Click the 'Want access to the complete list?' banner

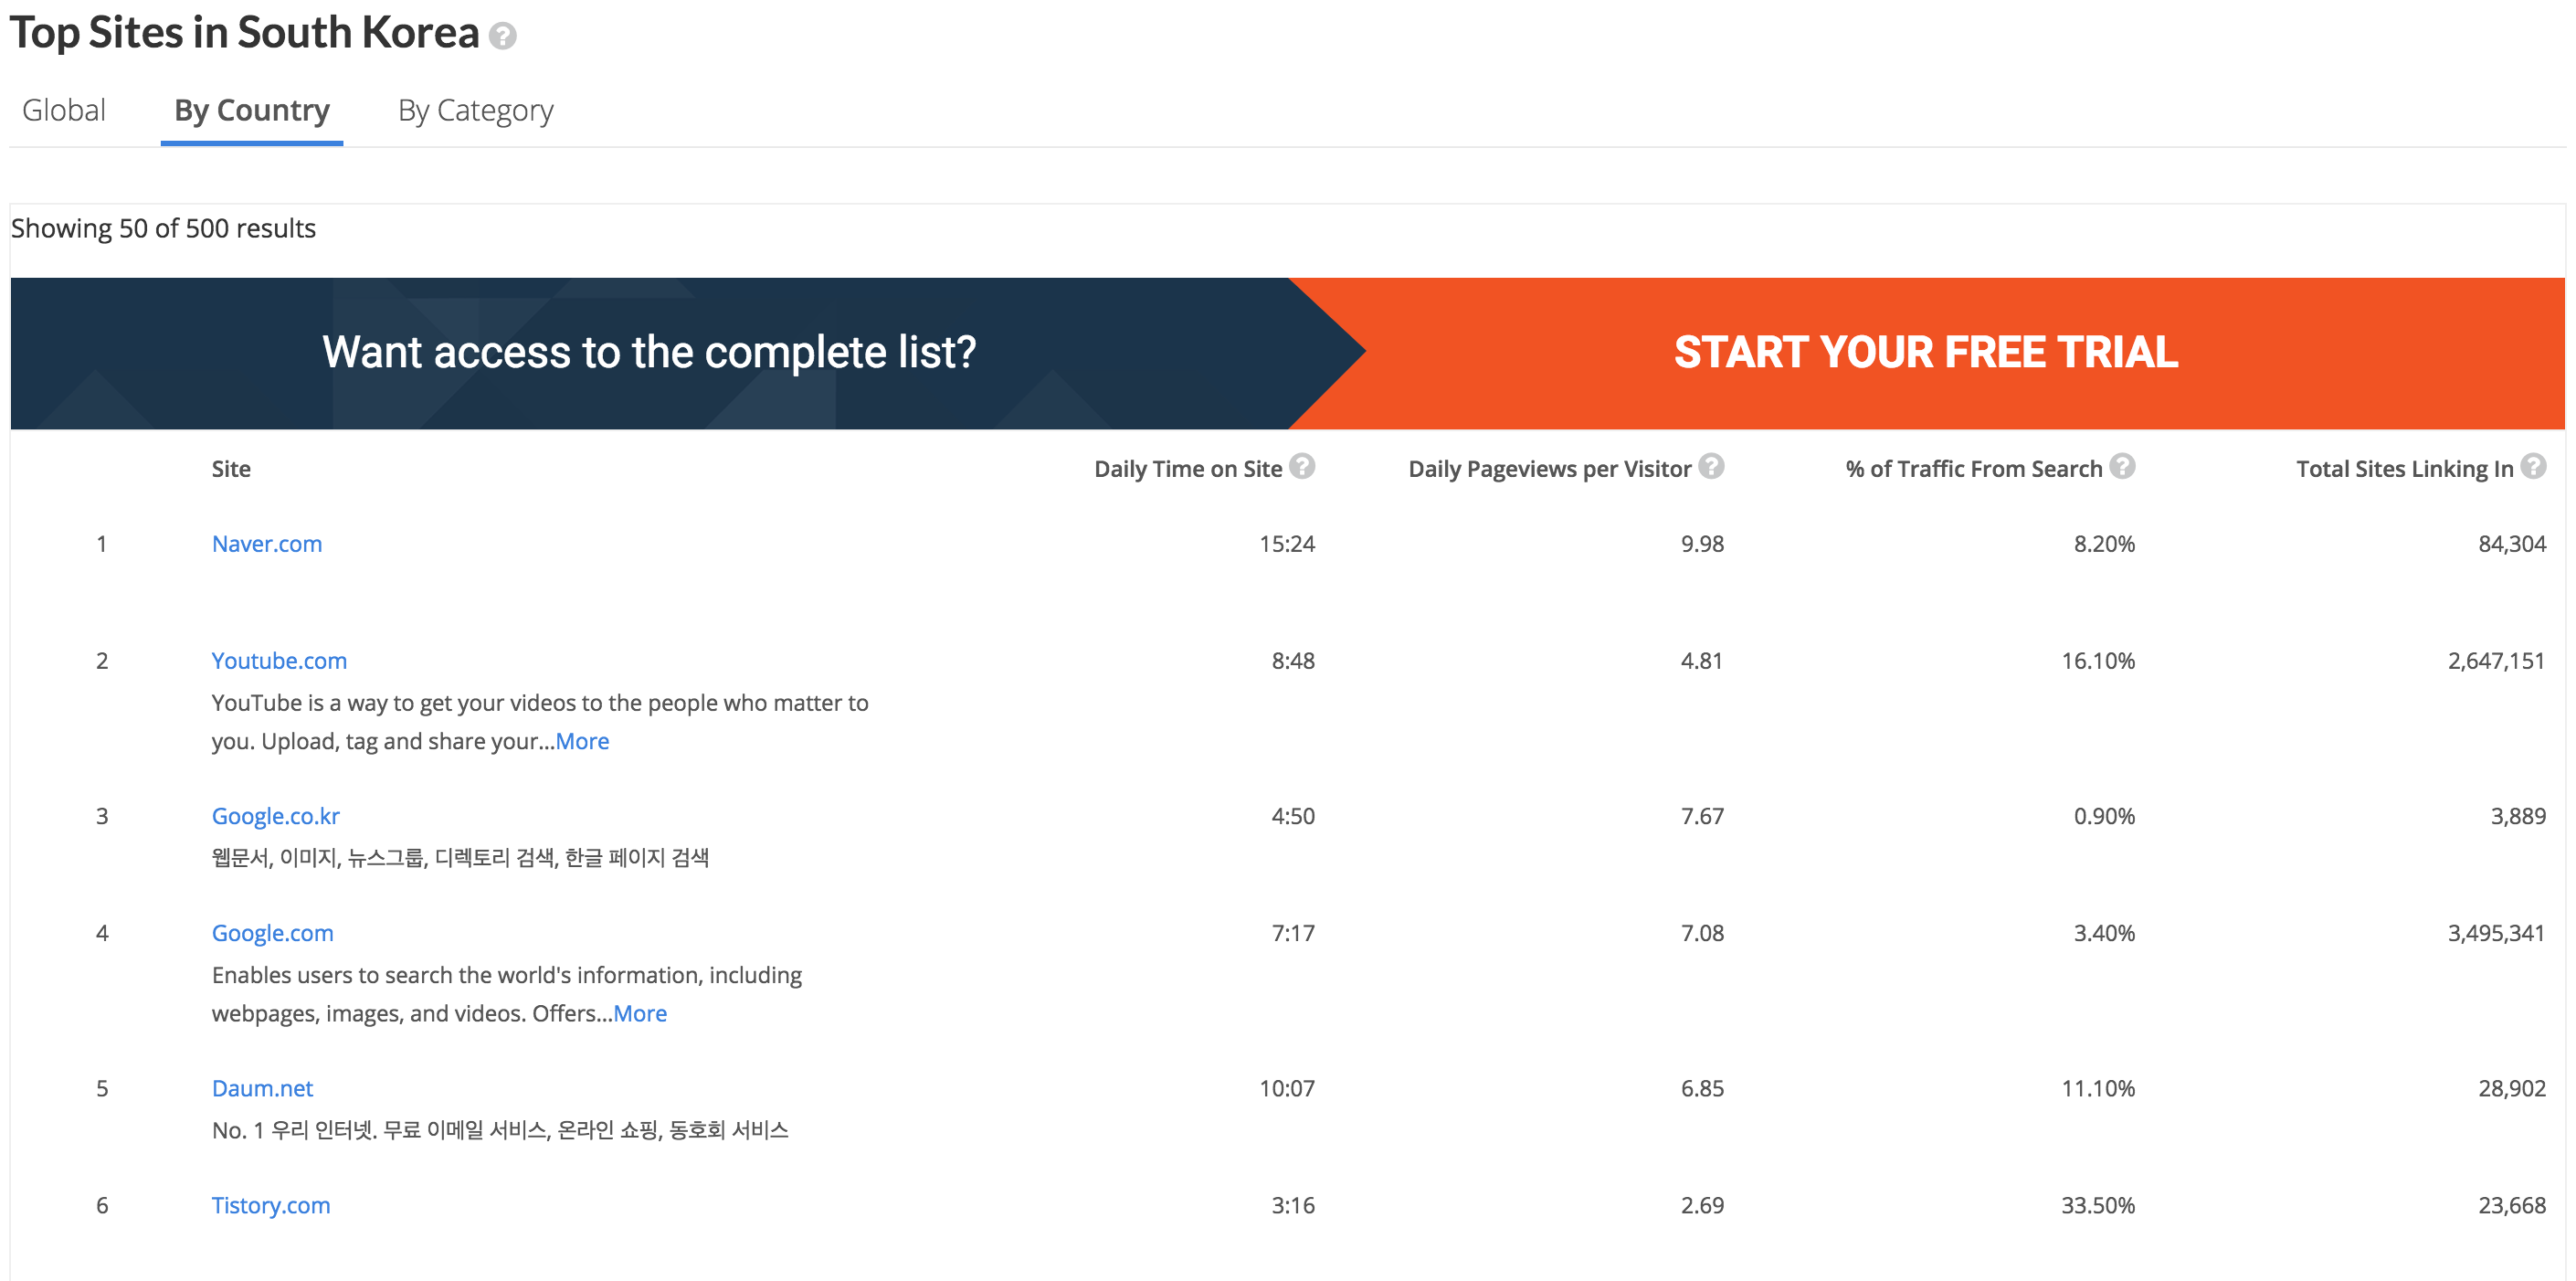pos(649,353)
